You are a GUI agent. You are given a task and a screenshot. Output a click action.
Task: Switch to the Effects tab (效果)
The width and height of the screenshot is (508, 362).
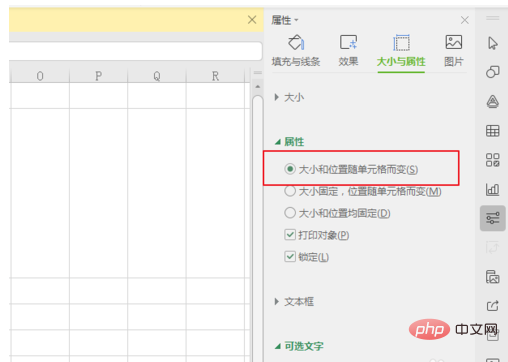[x=348, y=51]
